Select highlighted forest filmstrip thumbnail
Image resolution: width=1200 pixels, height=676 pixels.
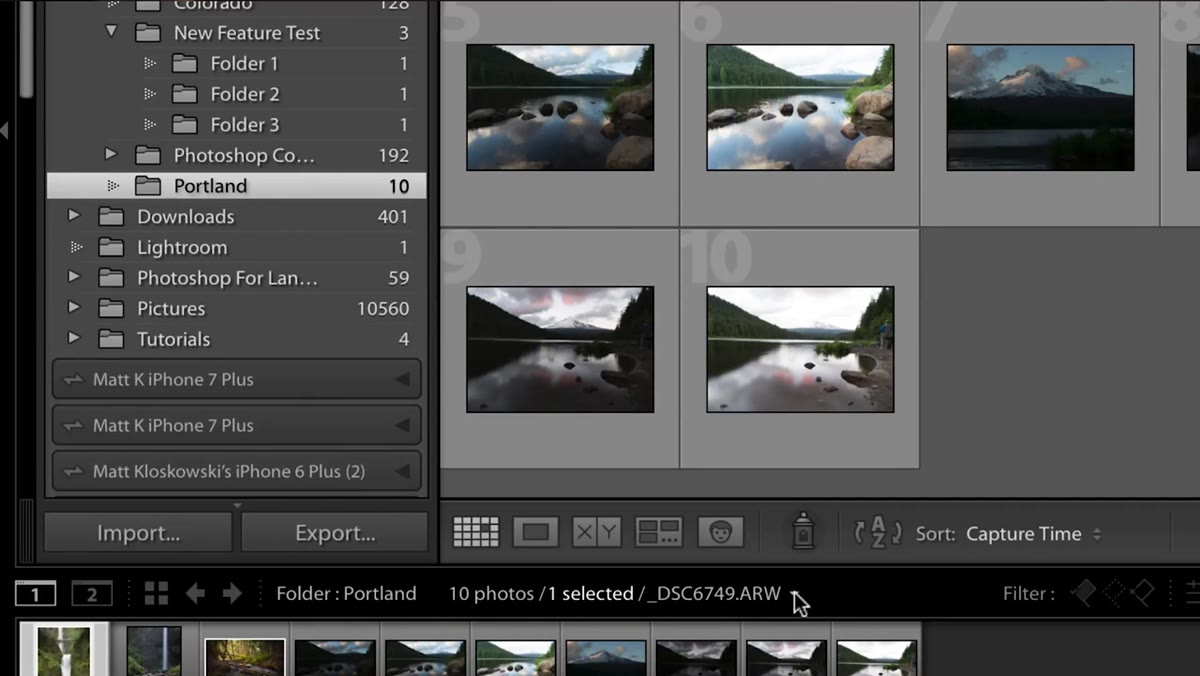pos(245,658)
